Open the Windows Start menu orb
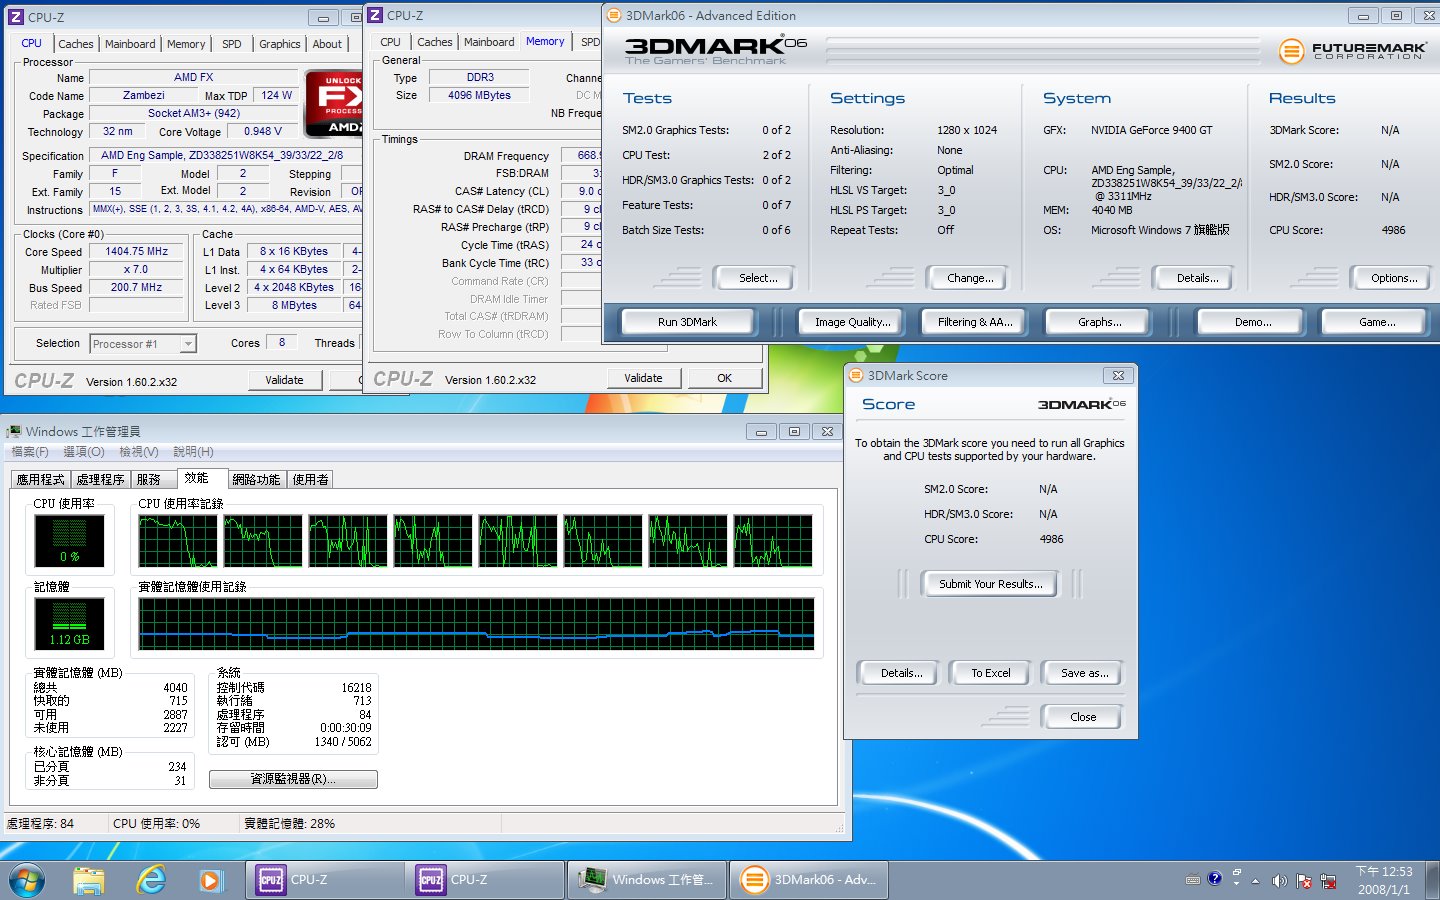Screen dimensions: 1440x900 pyautogui.click(x=27, y=880)
